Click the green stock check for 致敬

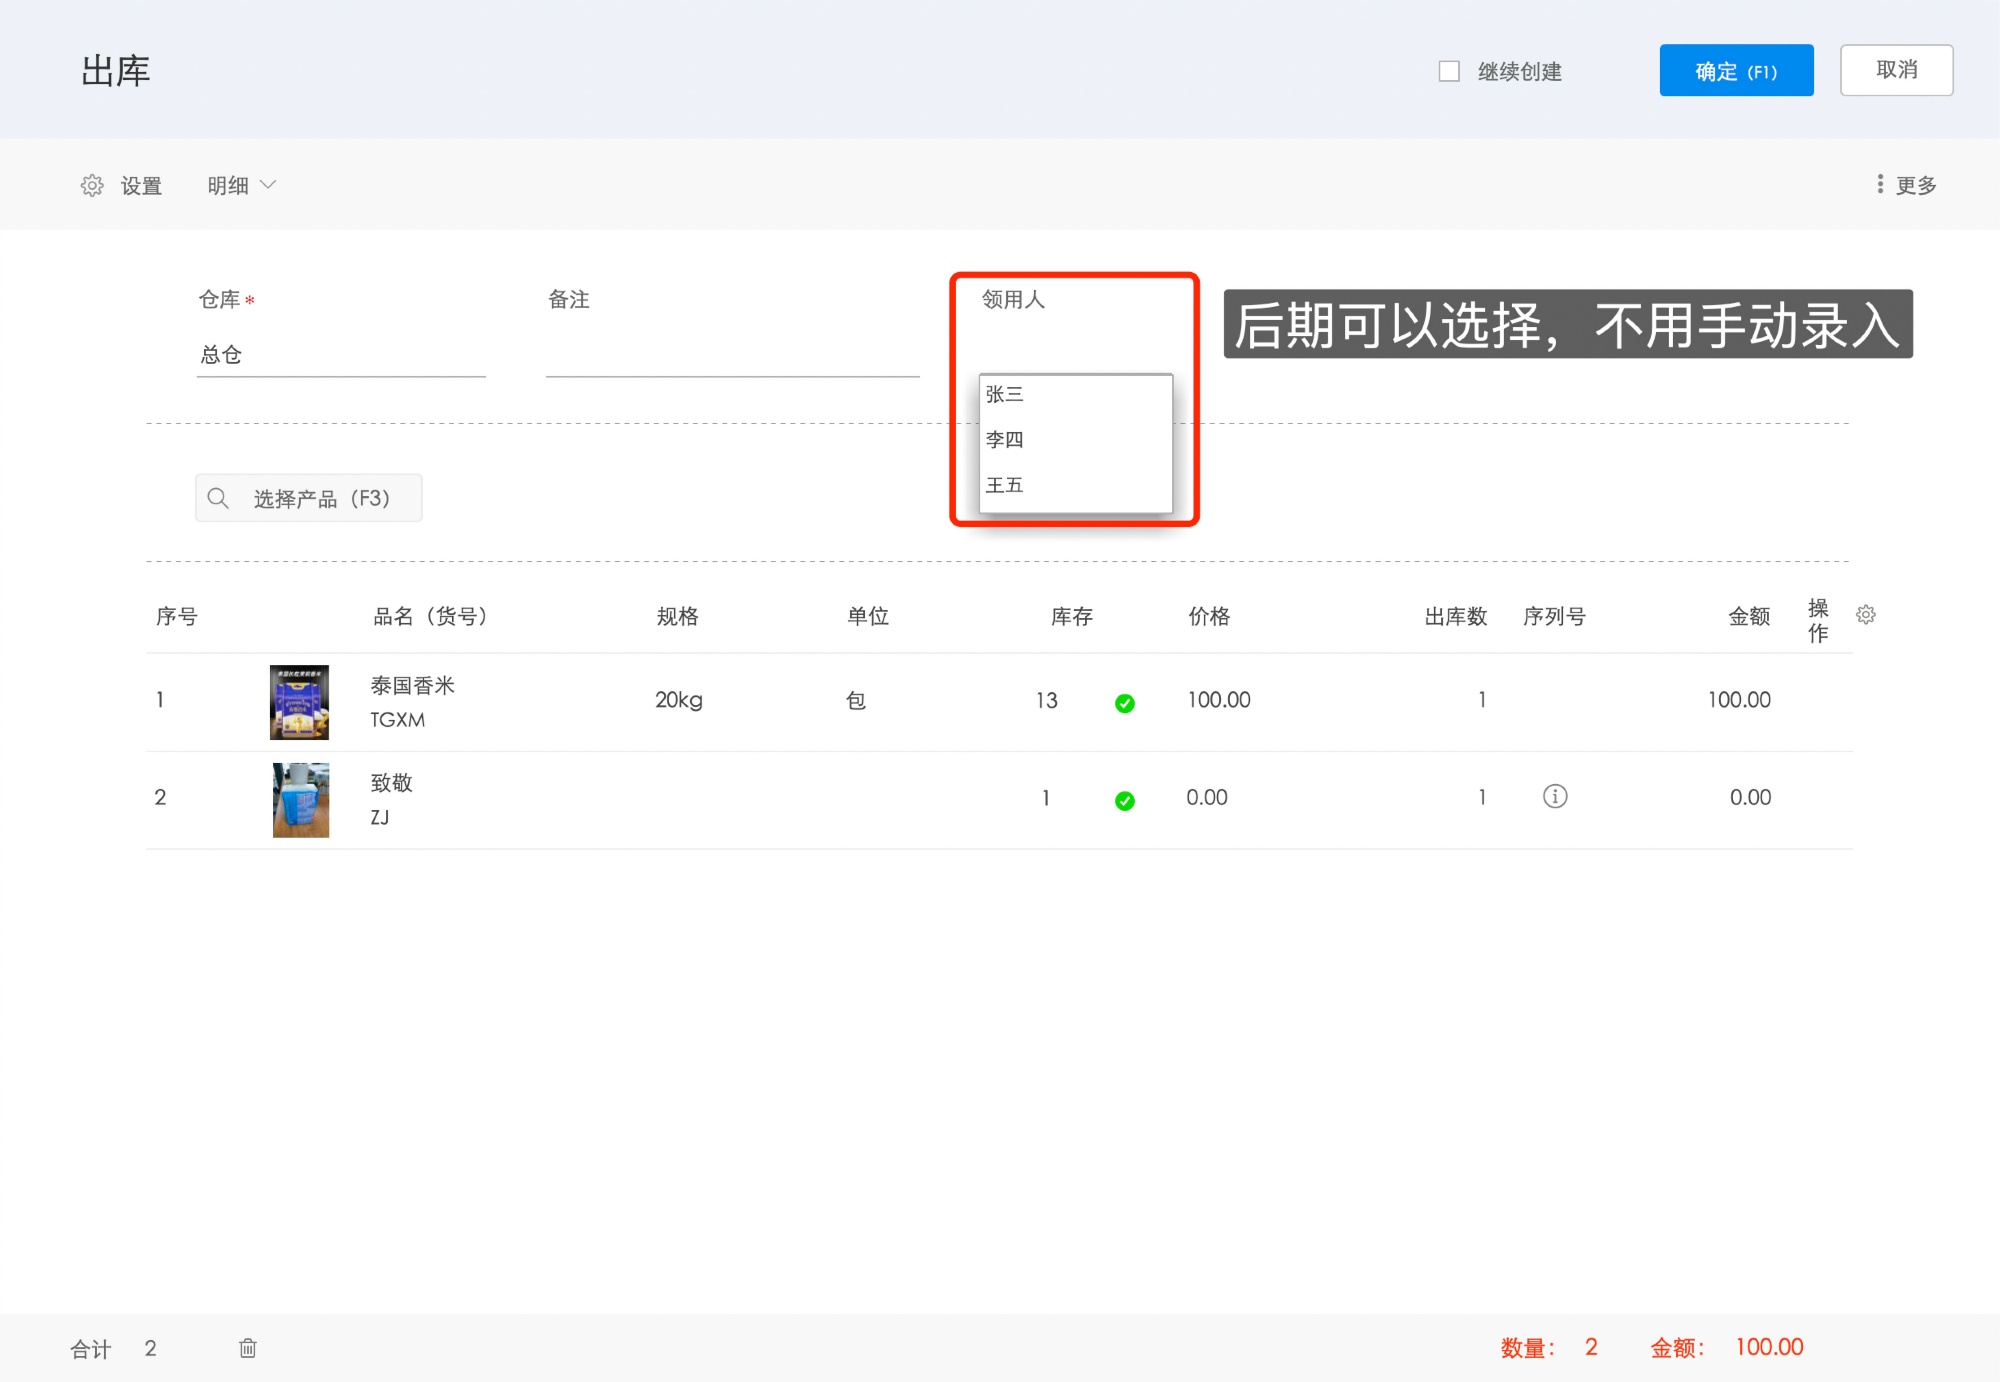1125,800
